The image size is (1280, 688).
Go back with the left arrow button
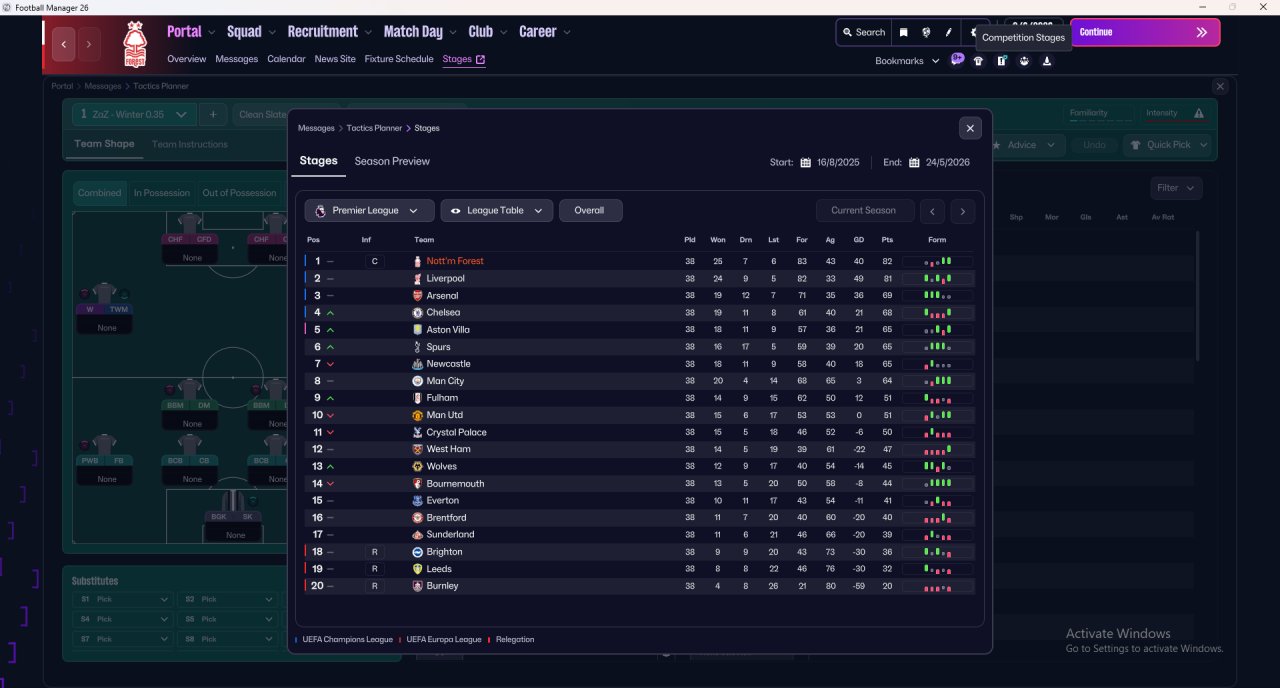coord(64,44)
